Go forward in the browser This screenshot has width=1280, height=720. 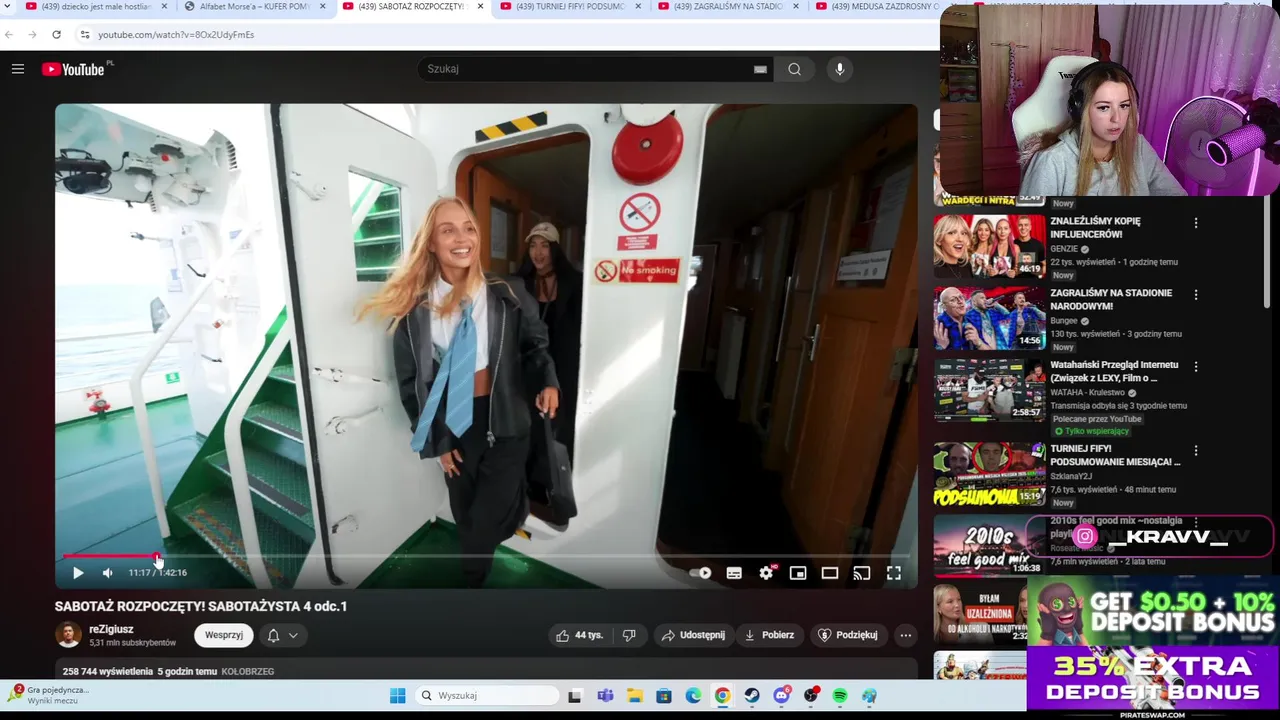pos(32,34)
